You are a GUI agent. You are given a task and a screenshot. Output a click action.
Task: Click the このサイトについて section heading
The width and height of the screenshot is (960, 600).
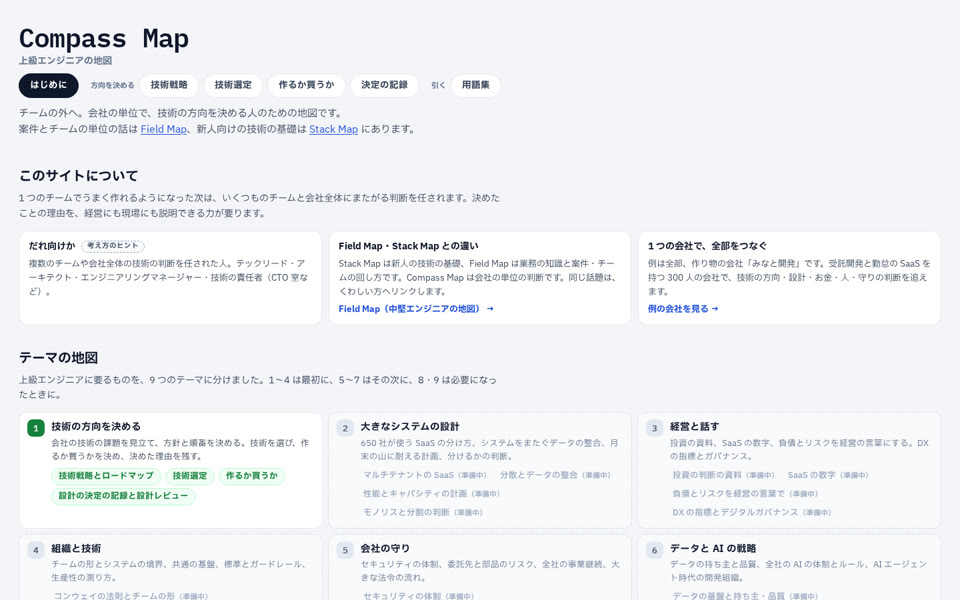[x=78, y=176]
